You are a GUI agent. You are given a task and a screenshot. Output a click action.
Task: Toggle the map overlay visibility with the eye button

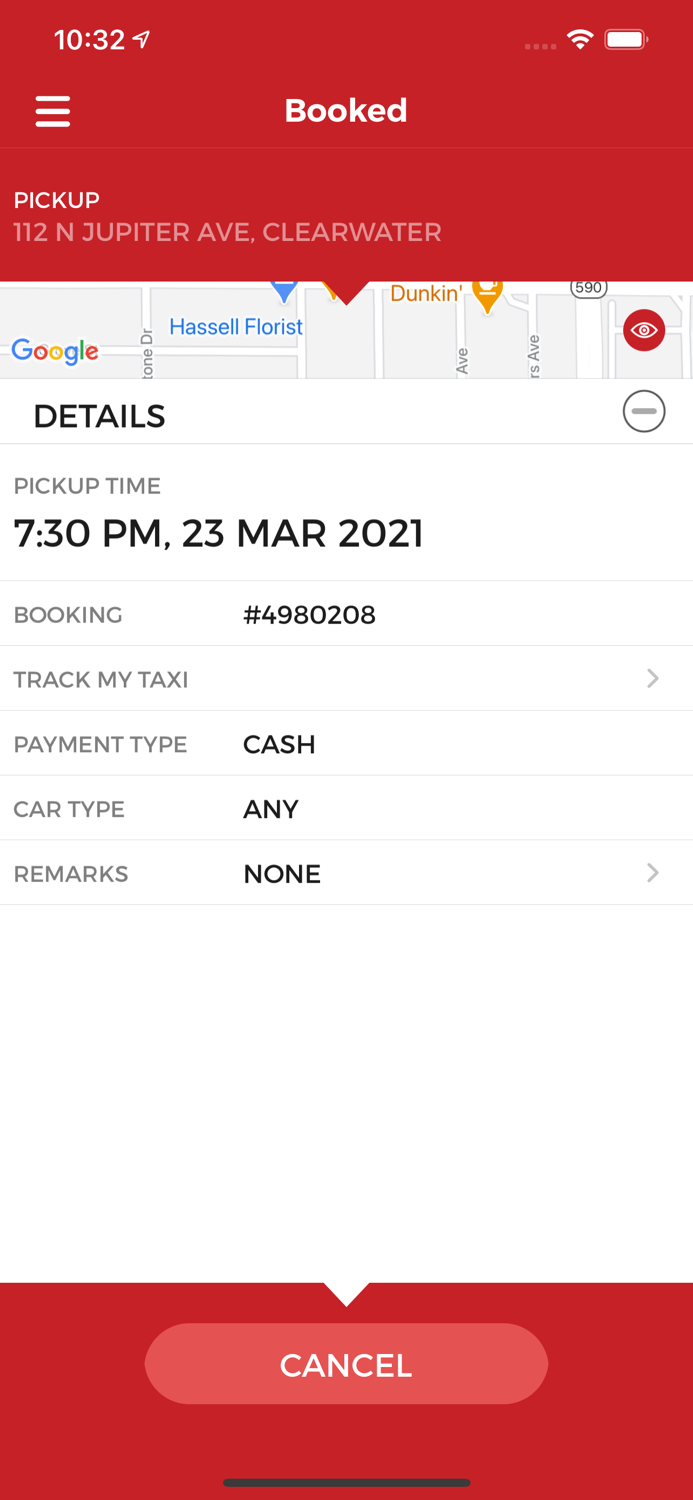point(644,330)
